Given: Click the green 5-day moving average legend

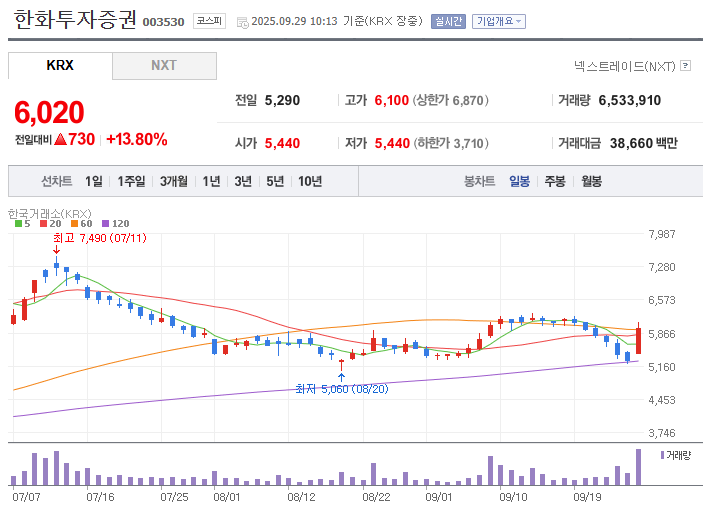Looking at the screenshot, I should pos(22,223).
